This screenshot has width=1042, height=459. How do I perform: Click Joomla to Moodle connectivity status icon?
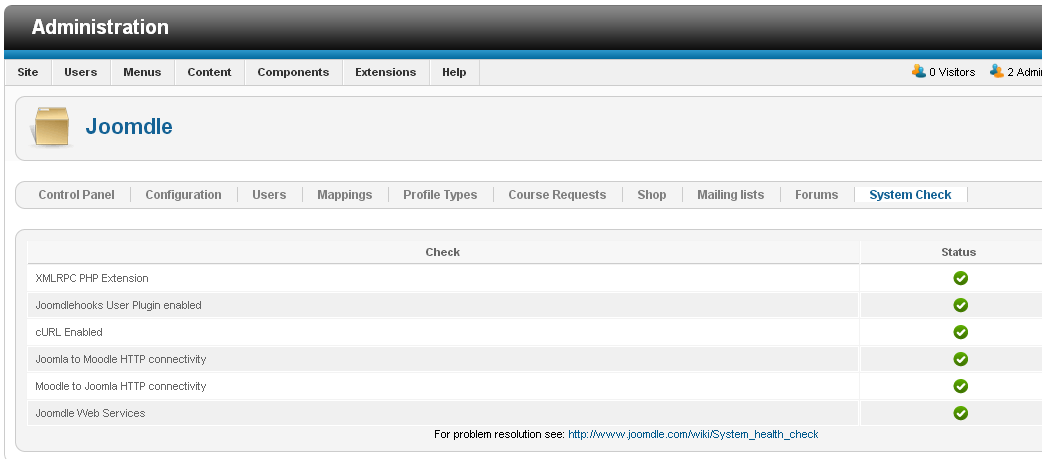[960, 359]
